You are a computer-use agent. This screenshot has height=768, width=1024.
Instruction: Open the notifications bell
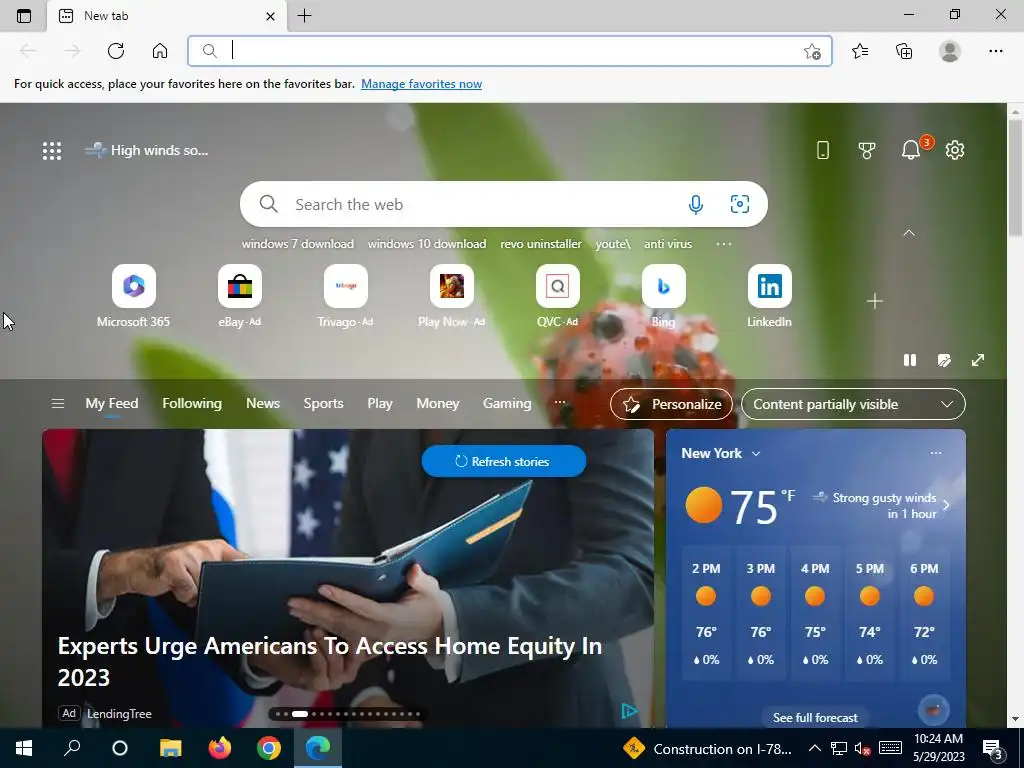coord(911,150)
